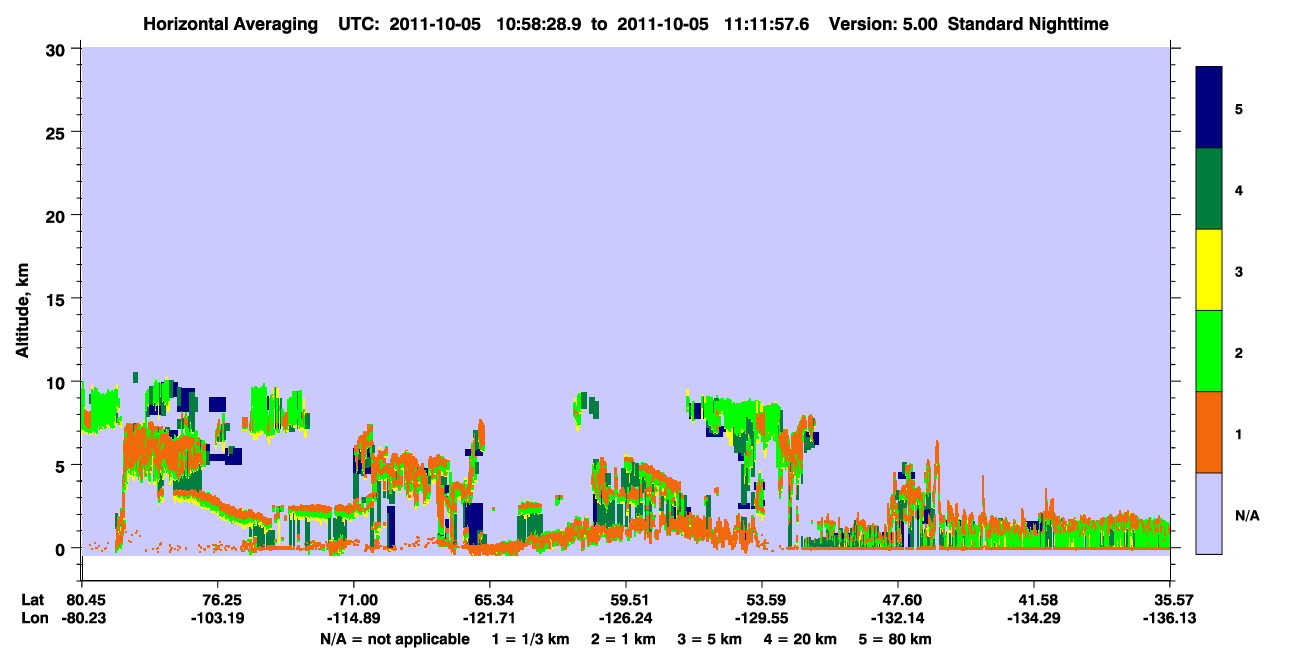1300x667 pixels.
Task: Click longitude value -103.19
Action: click(218, 618)
